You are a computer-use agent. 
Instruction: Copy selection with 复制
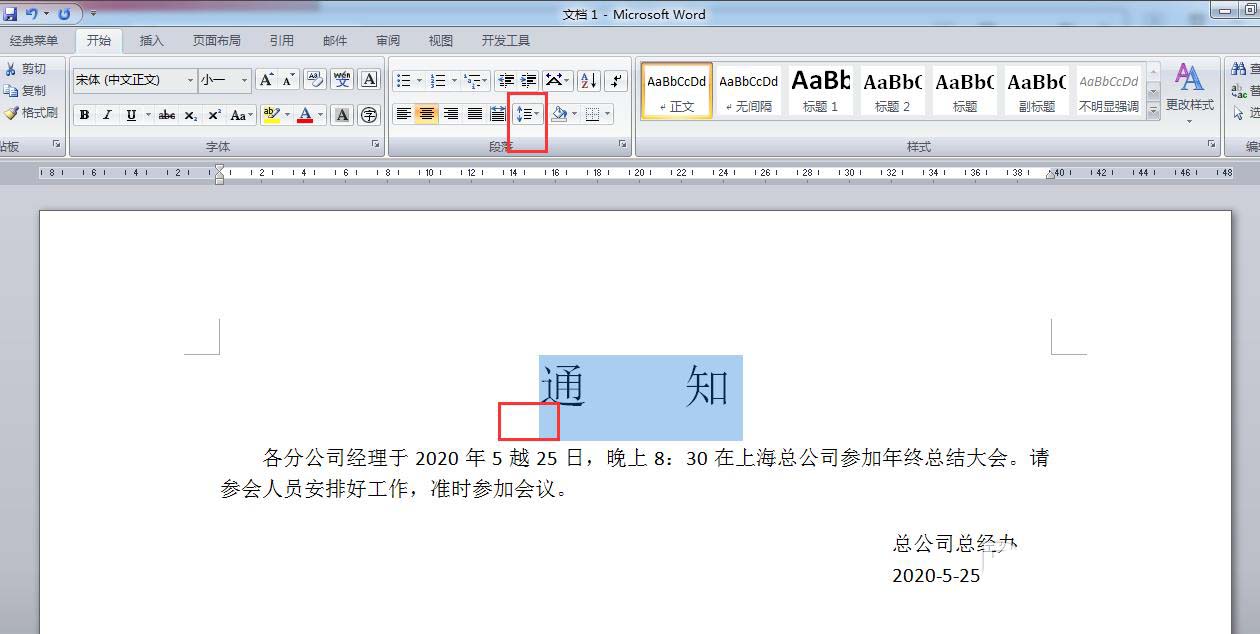(25, 91)
